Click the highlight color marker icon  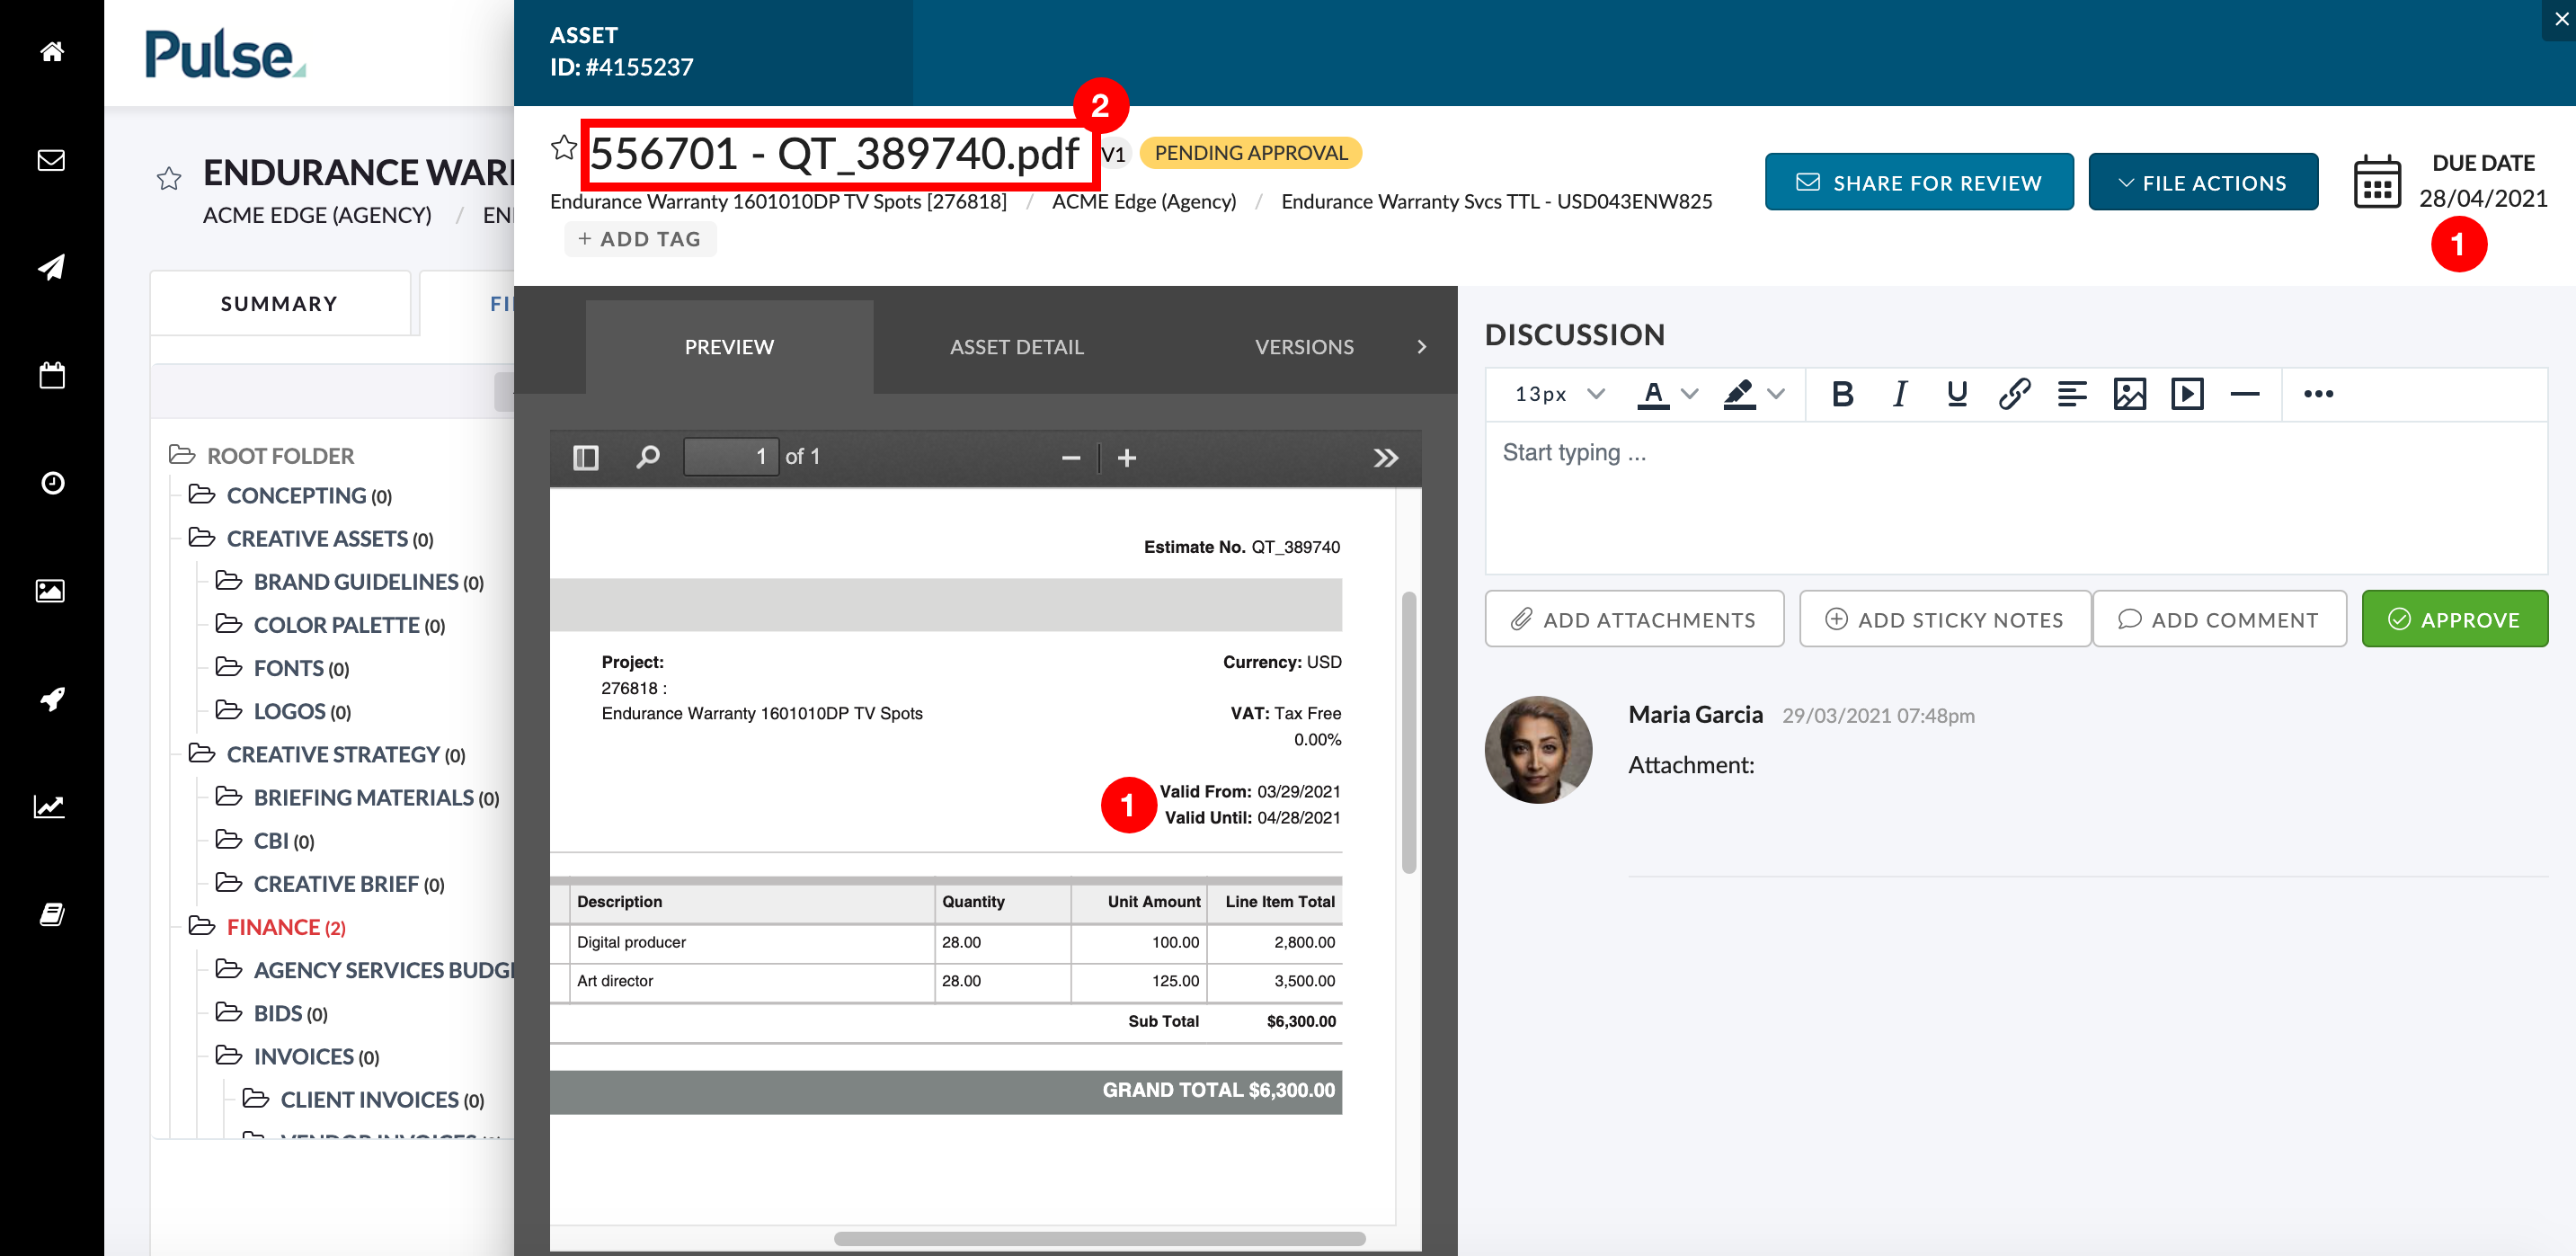1740,394
